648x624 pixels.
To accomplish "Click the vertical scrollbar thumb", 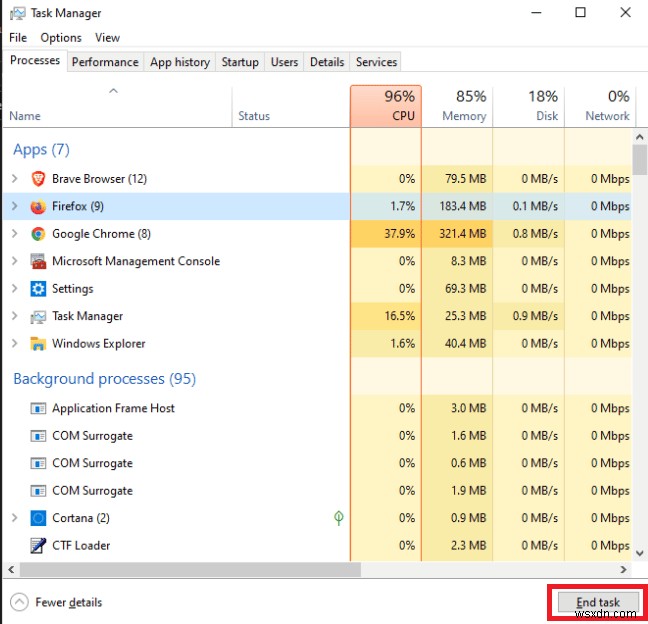I will (640, 160).
